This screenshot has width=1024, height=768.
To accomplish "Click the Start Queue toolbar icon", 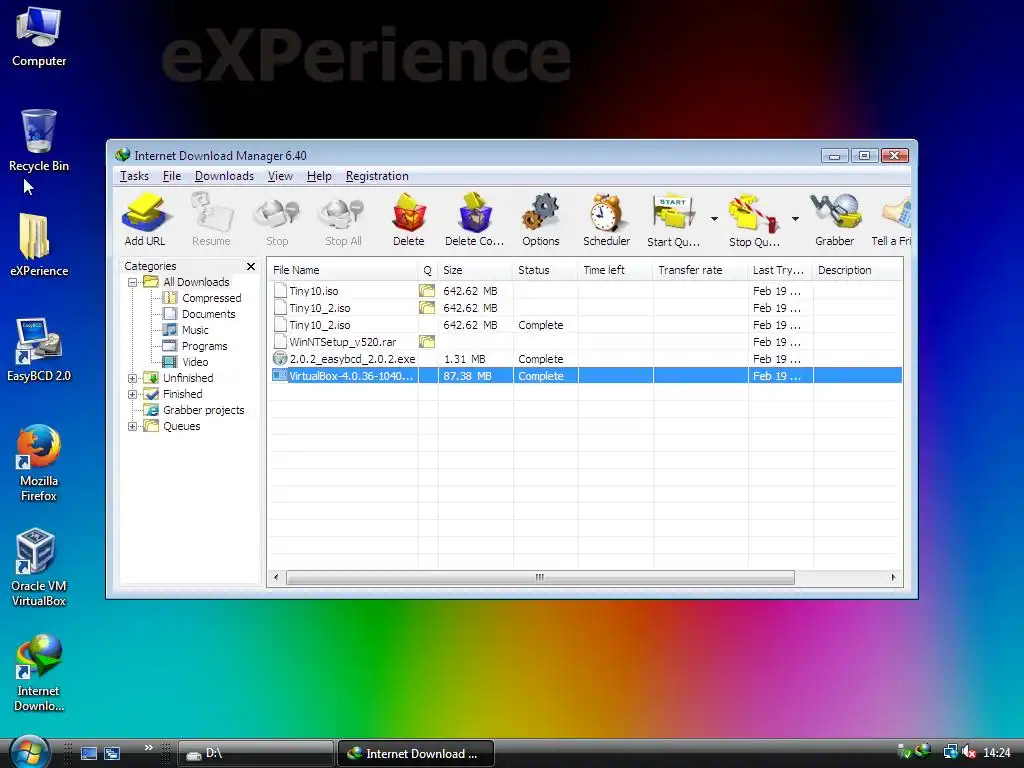I will click(673, 219).
